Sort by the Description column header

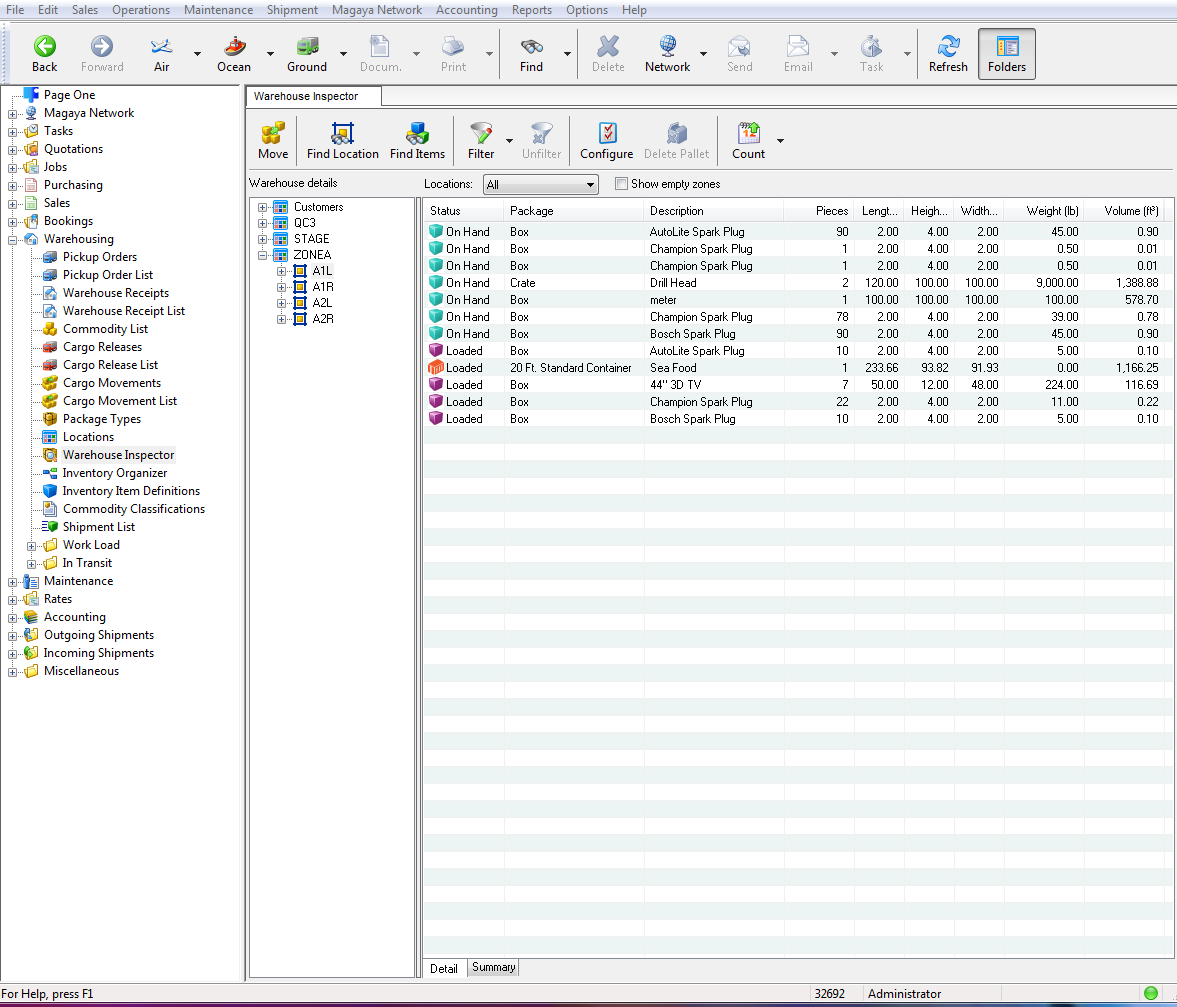tap(713, 211)
